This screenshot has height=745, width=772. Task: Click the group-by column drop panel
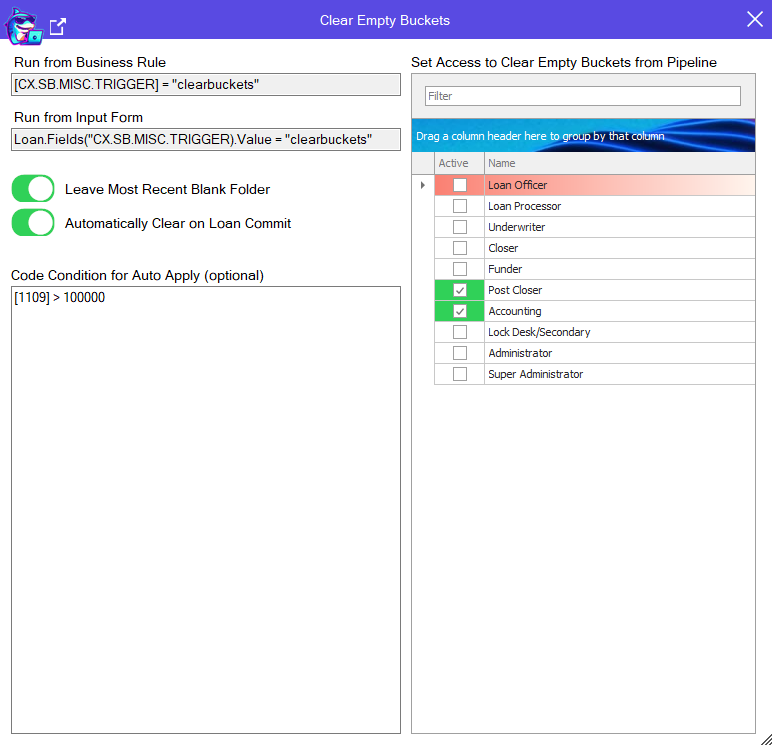583,136
